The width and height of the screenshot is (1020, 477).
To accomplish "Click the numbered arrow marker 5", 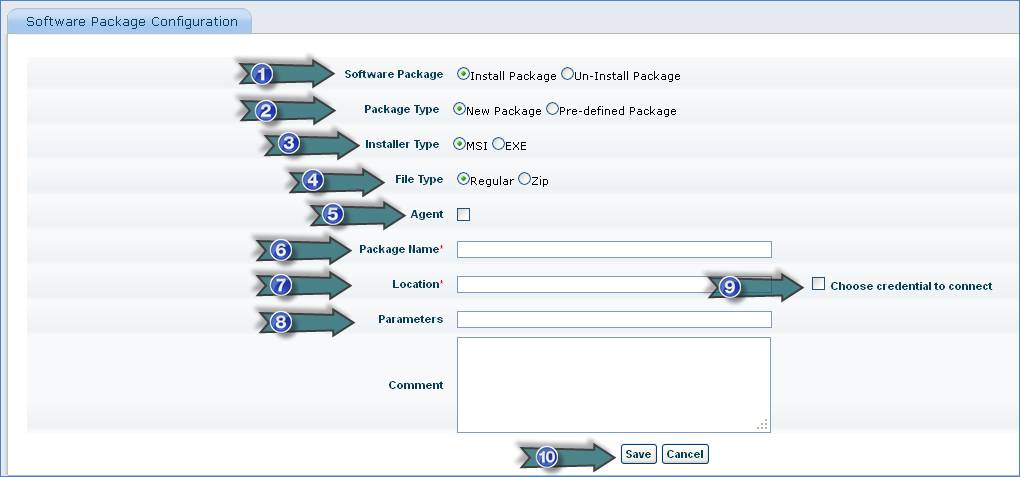I will [x=335, y=214].
